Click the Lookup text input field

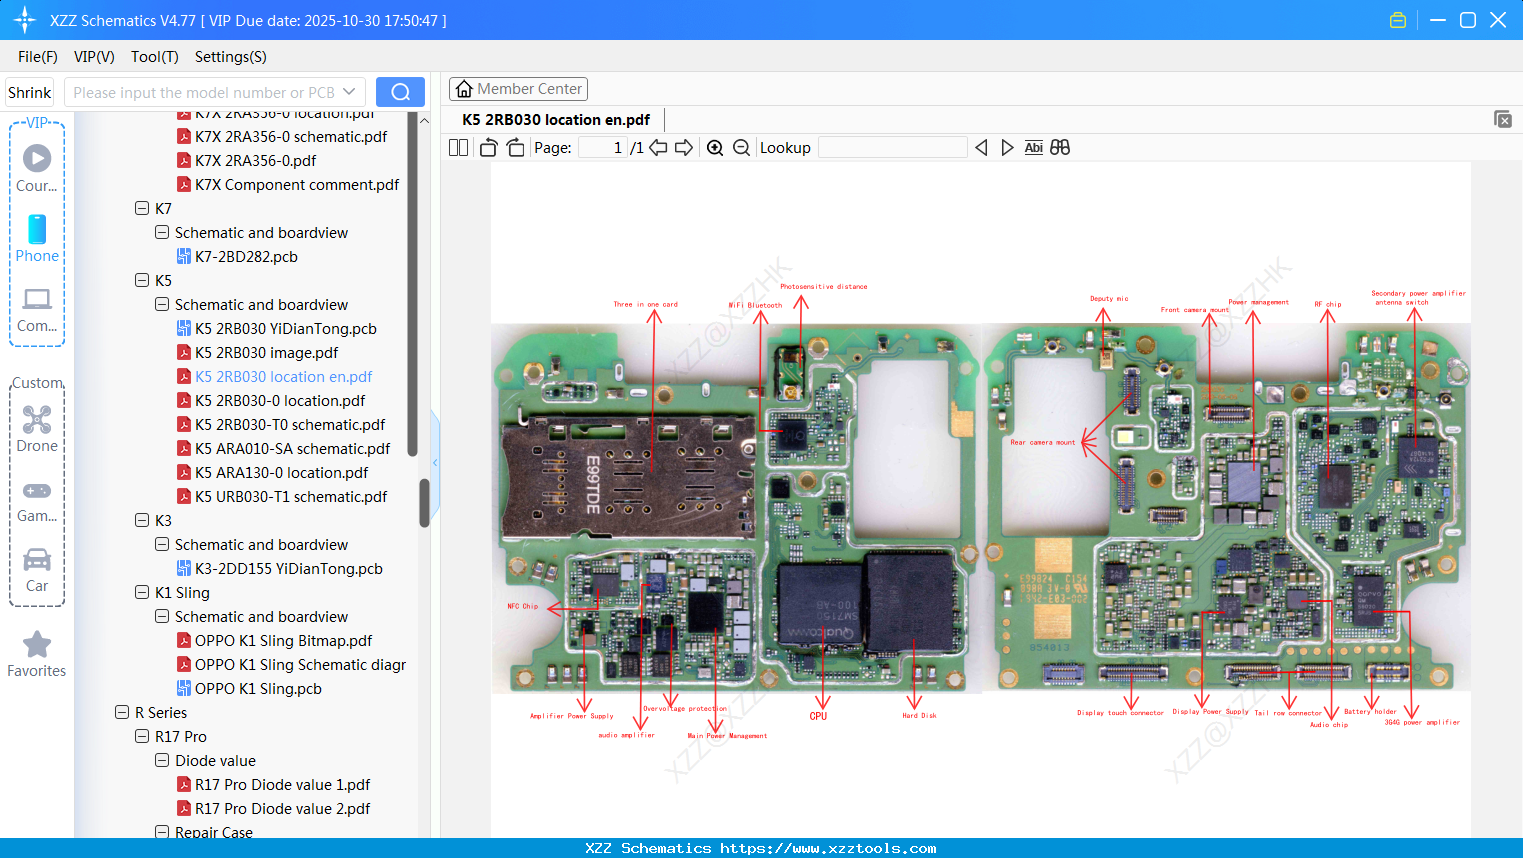click(892, 148)
